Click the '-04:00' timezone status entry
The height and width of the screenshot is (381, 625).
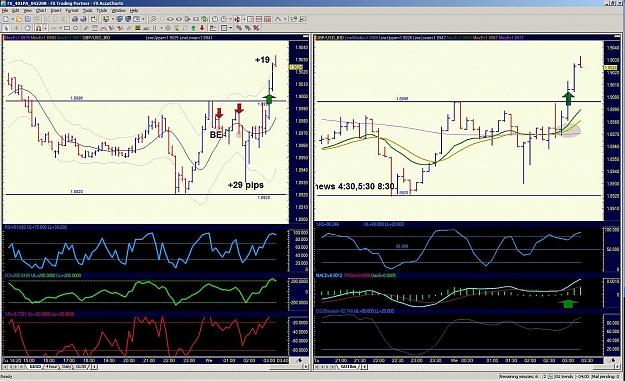tap(582, 376)
